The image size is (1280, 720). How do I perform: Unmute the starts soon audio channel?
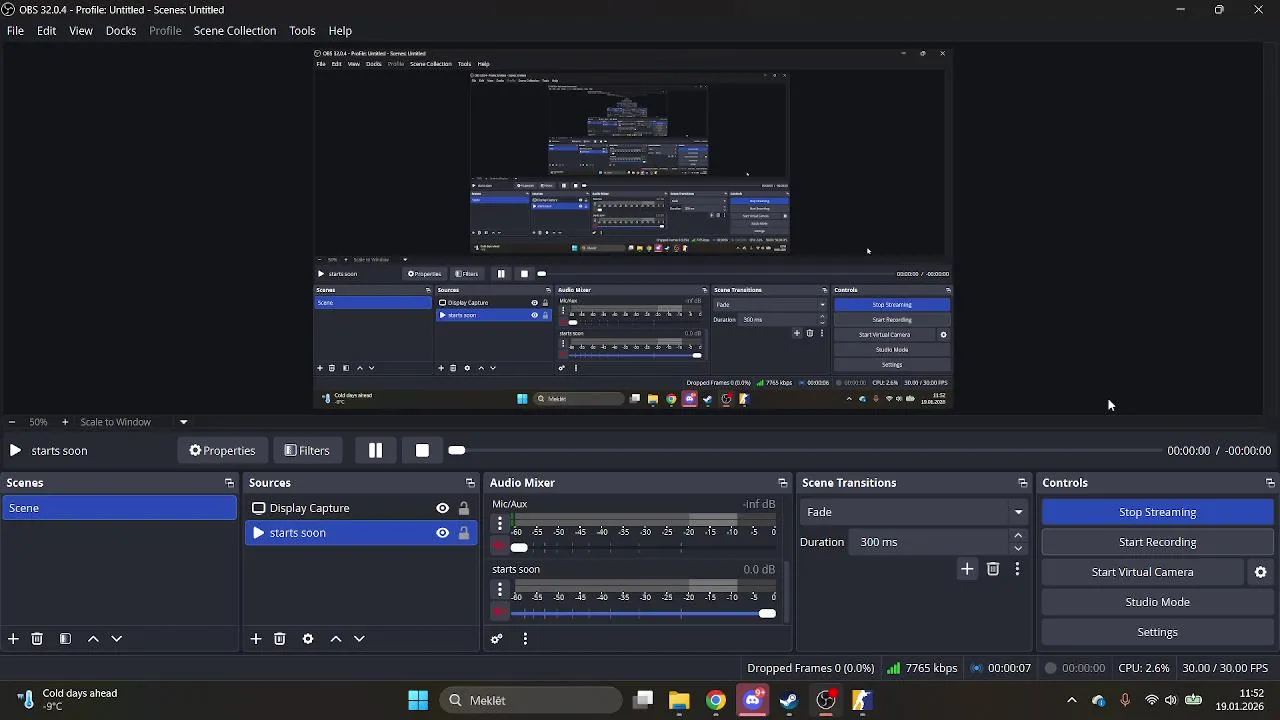pyautogui.click(x=500, y=612)
